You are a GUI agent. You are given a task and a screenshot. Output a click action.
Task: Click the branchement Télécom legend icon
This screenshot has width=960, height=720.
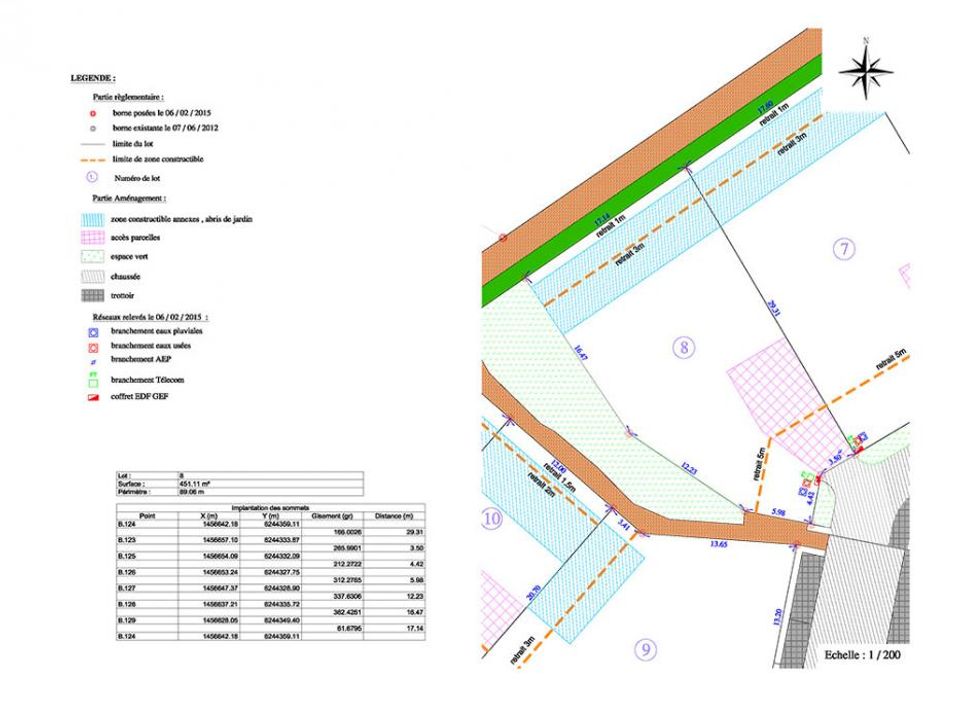(93, 381)
